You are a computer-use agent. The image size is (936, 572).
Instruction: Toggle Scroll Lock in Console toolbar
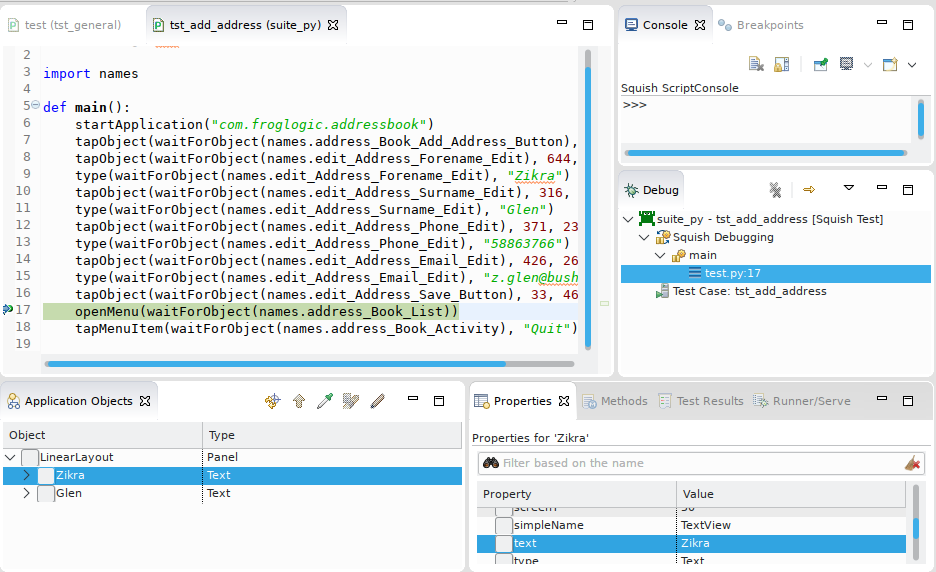781,64
